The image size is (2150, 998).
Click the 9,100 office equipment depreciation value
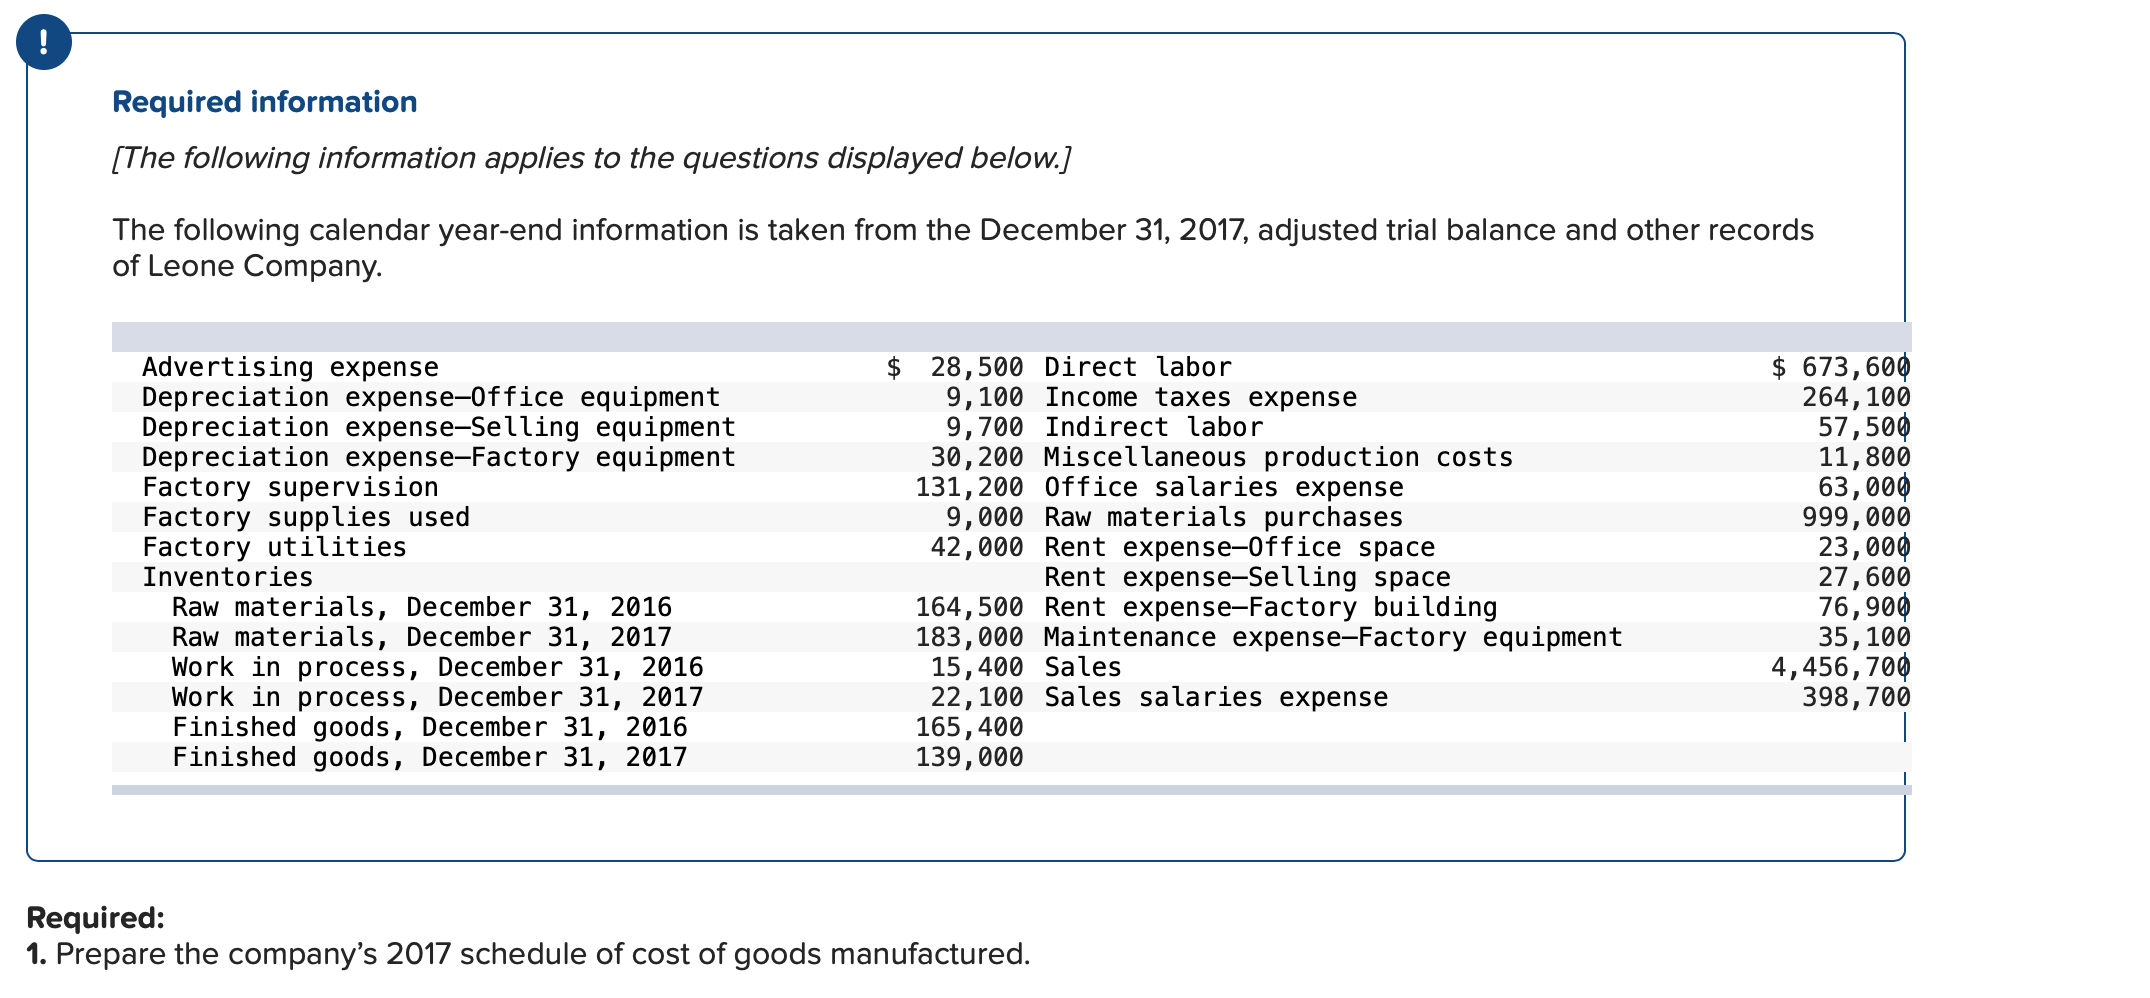pyautogui.click(x=985, y=397)
